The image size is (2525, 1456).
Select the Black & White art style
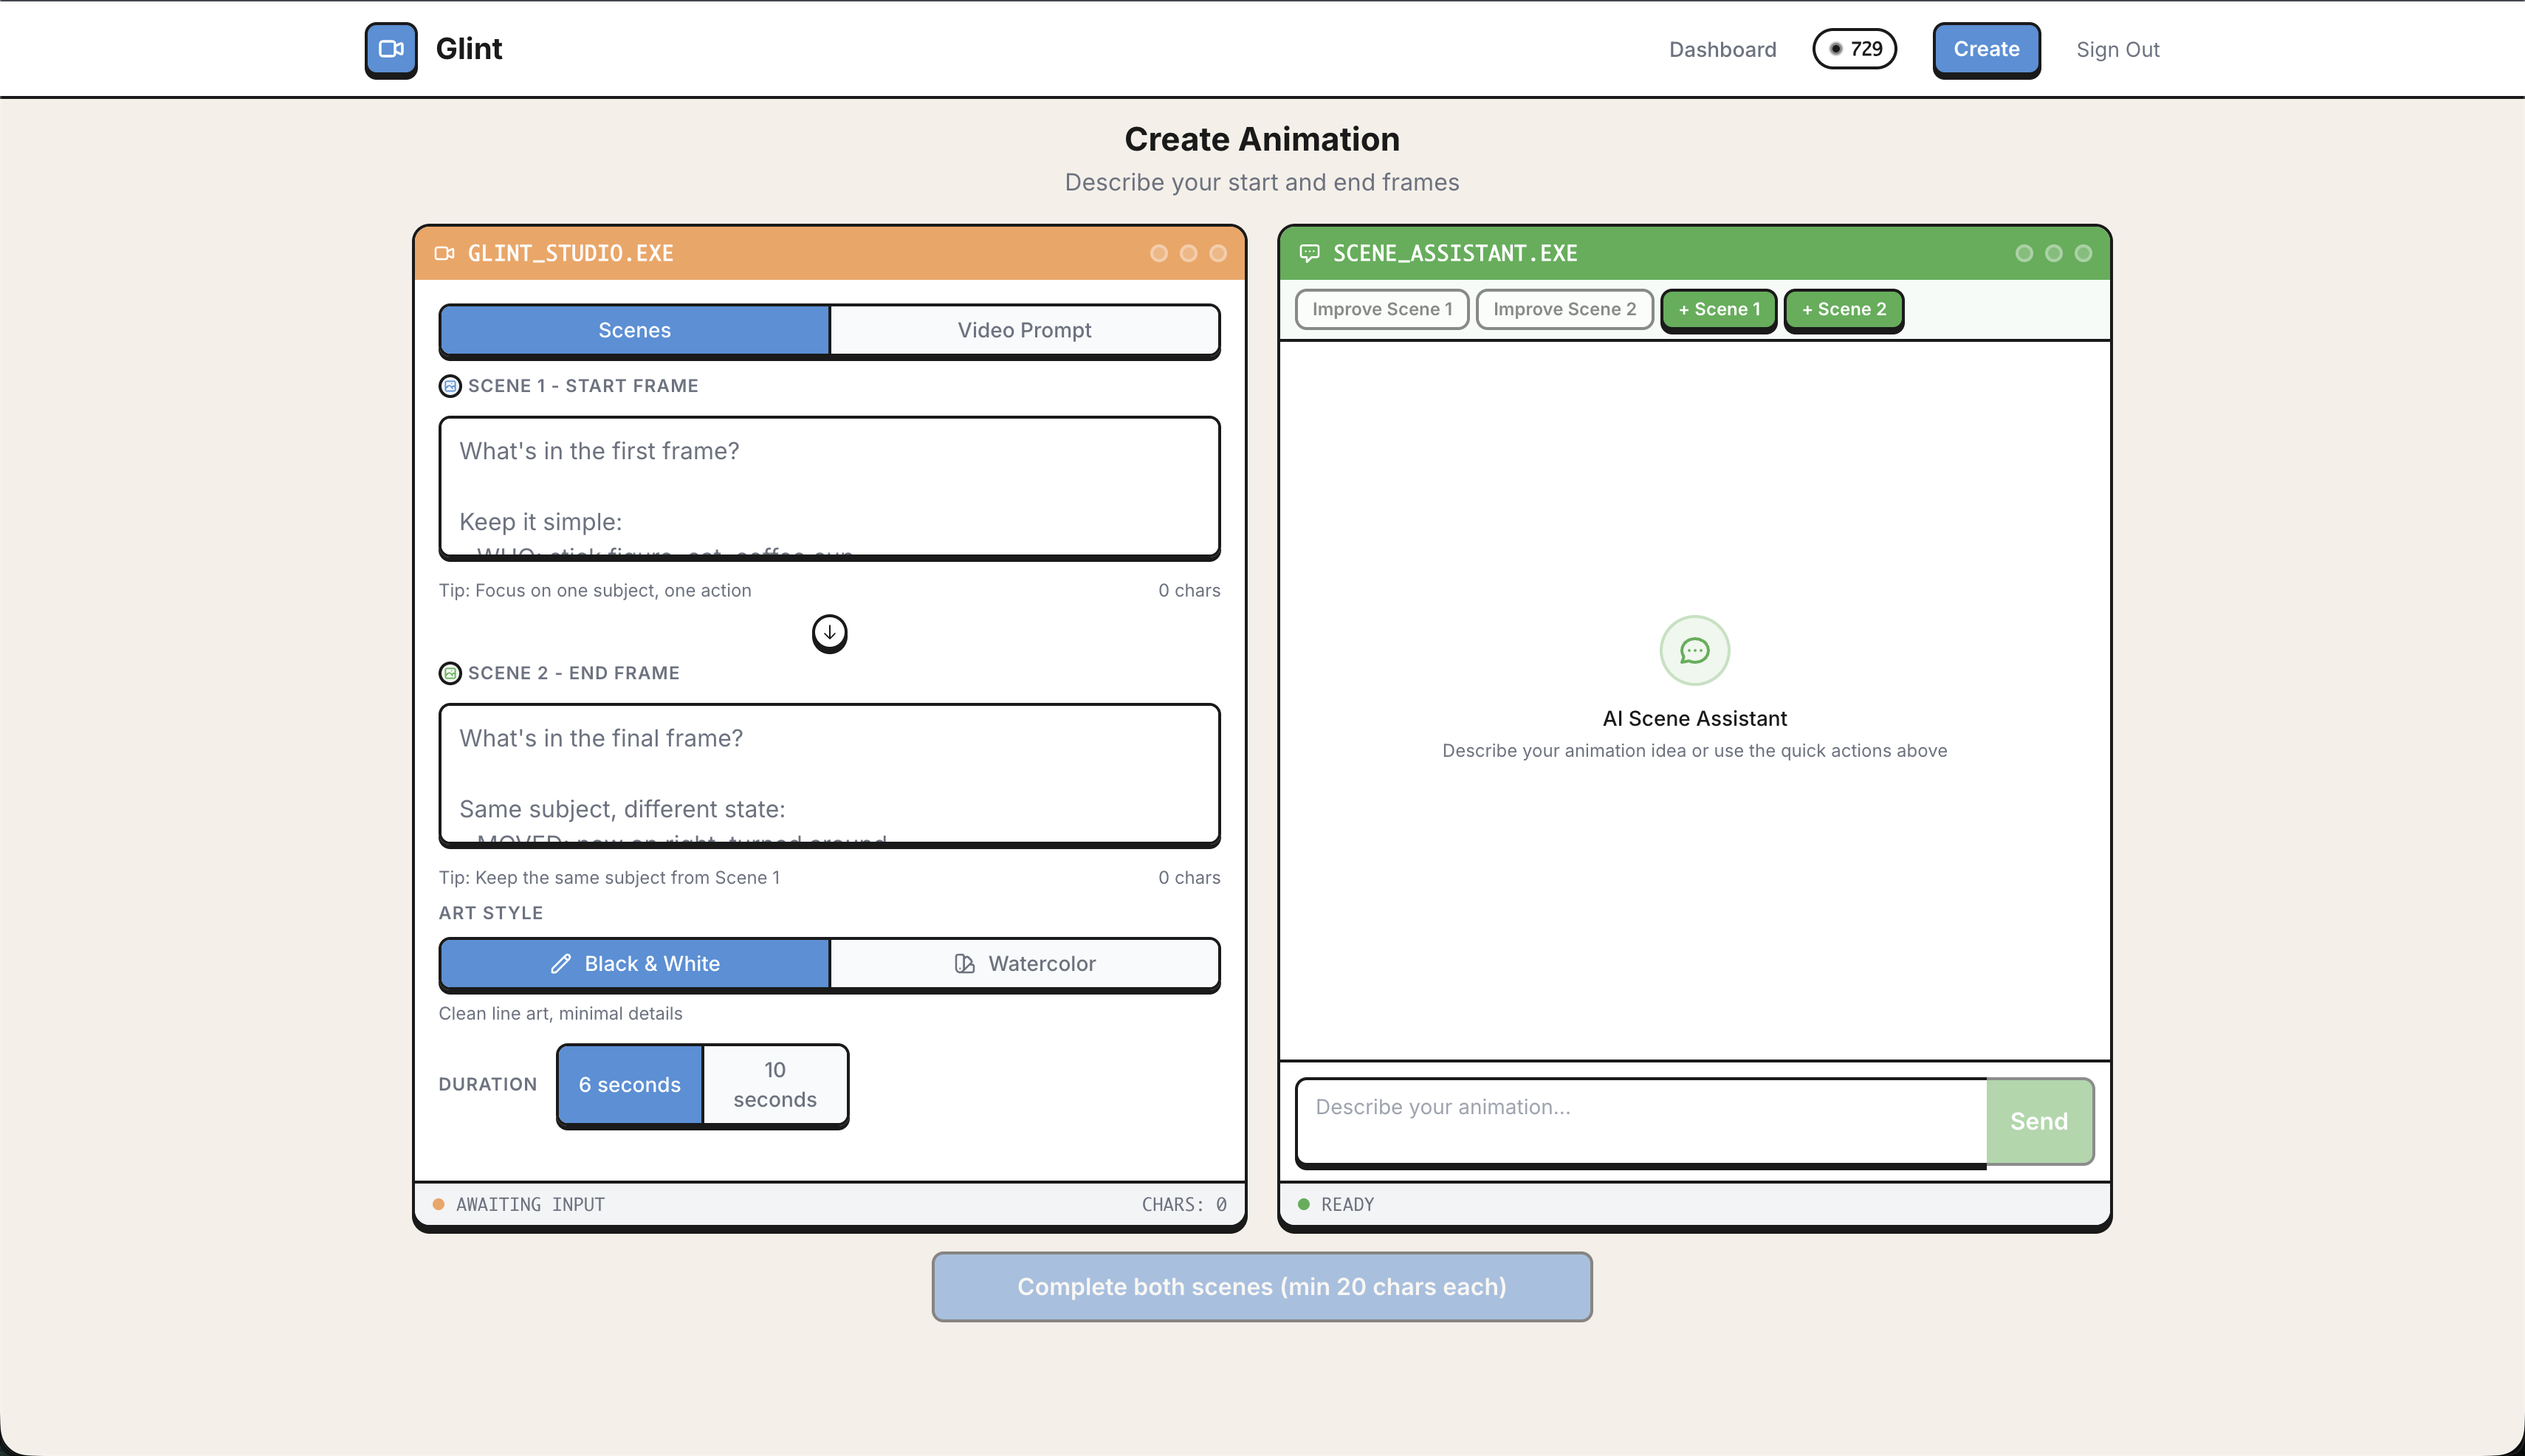634,963
